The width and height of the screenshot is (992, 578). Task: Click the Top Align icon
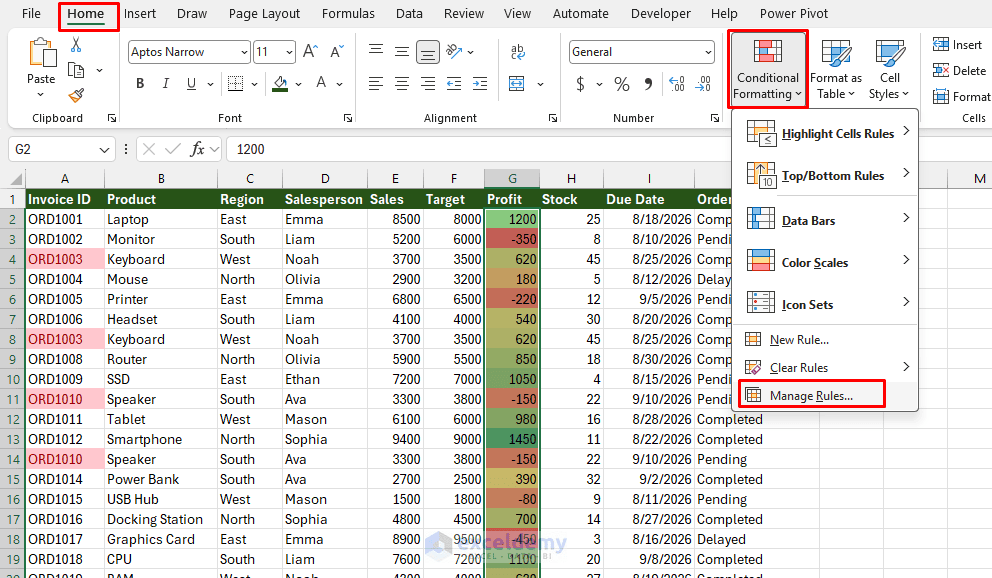[376, 51]
